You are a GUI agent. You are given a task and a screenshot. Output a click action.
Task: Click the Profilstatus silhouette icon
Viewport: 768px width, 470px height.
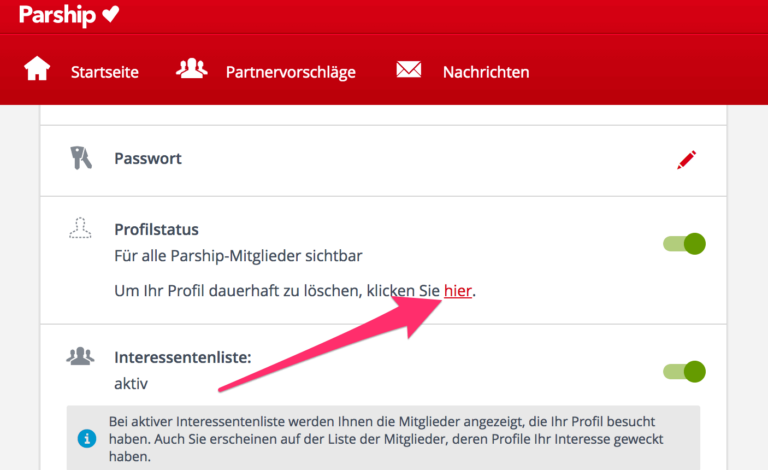pyautogui.click(x=81, y=229)
